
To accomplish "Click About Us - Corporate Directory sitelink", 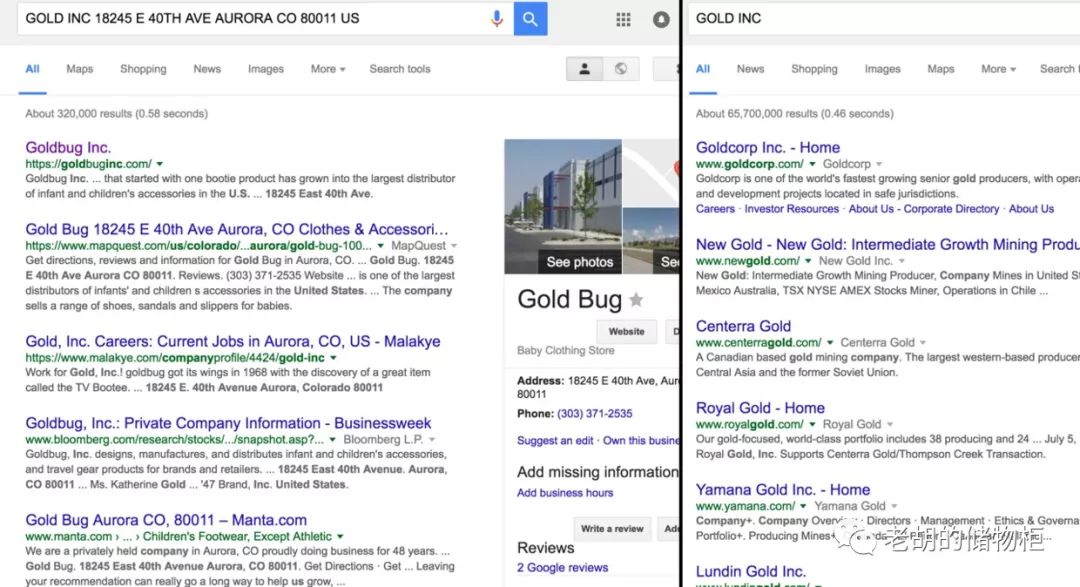I will [924, 209].
